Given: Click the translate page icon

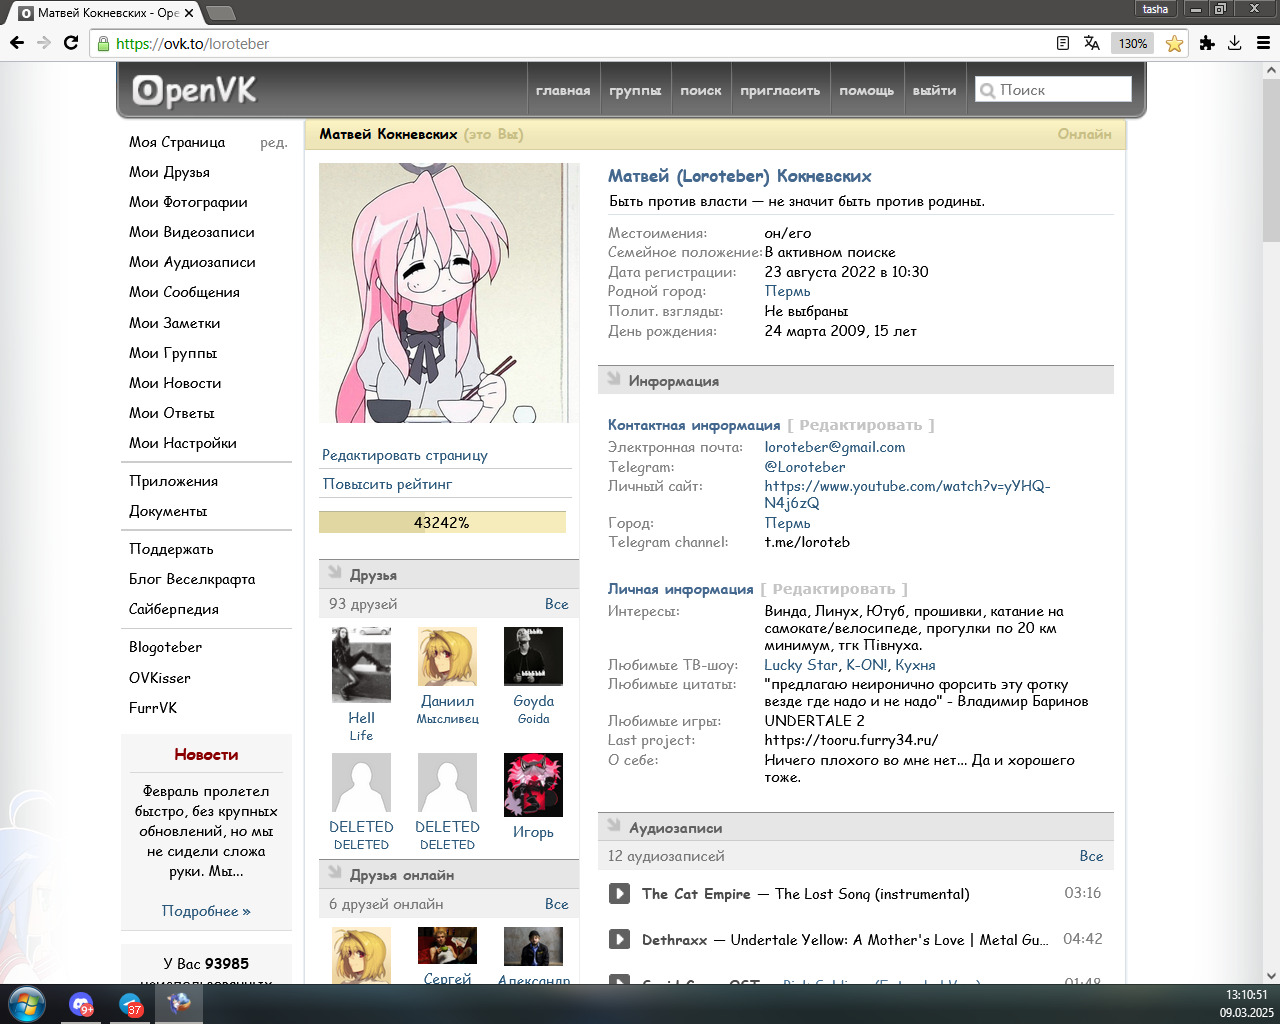Looking at the screenshot, I should coord(1091,43).
